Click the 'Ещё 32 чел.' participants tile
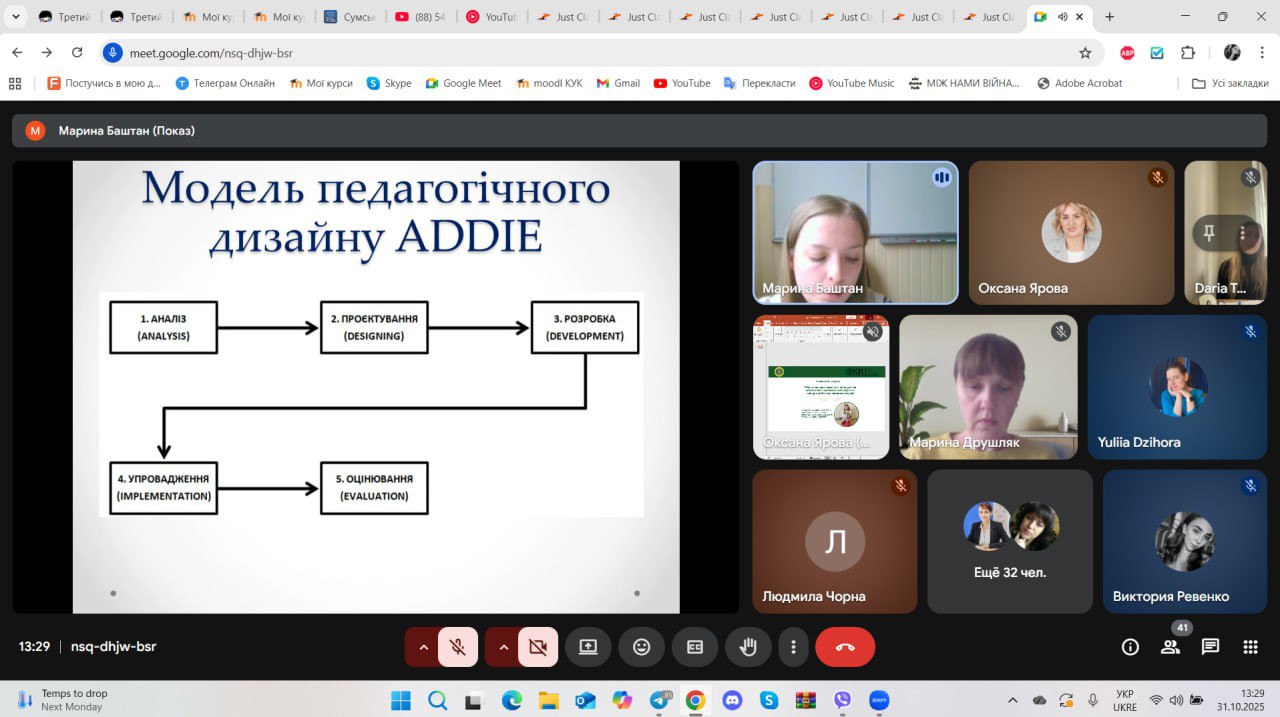This screenshot has width=1280, height=717. (x=1009, y=540)
